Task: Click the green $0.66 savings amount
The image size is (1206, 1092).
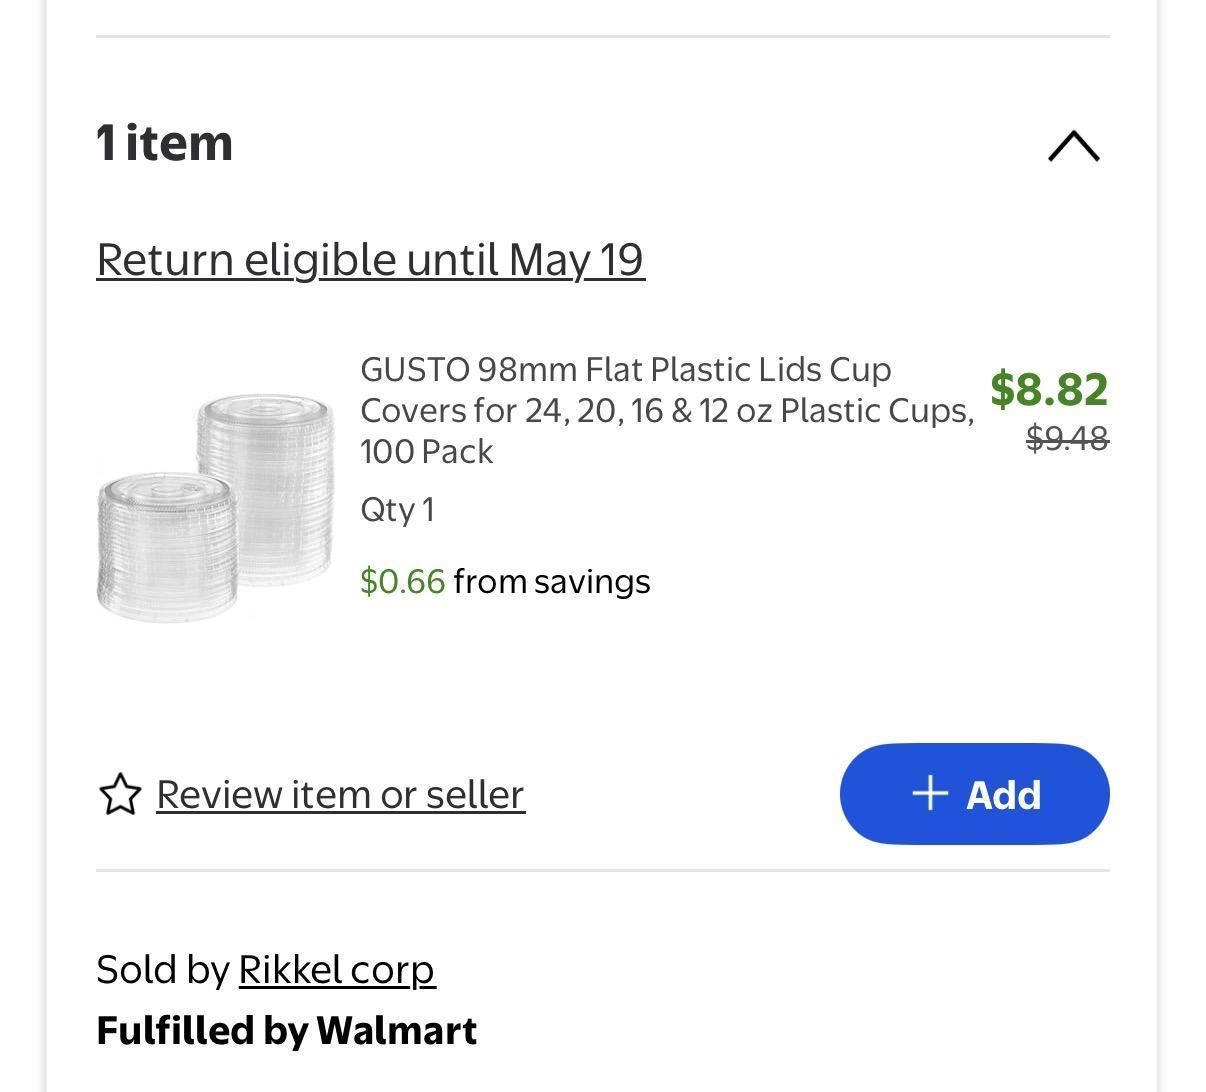Action: (402, 581)
